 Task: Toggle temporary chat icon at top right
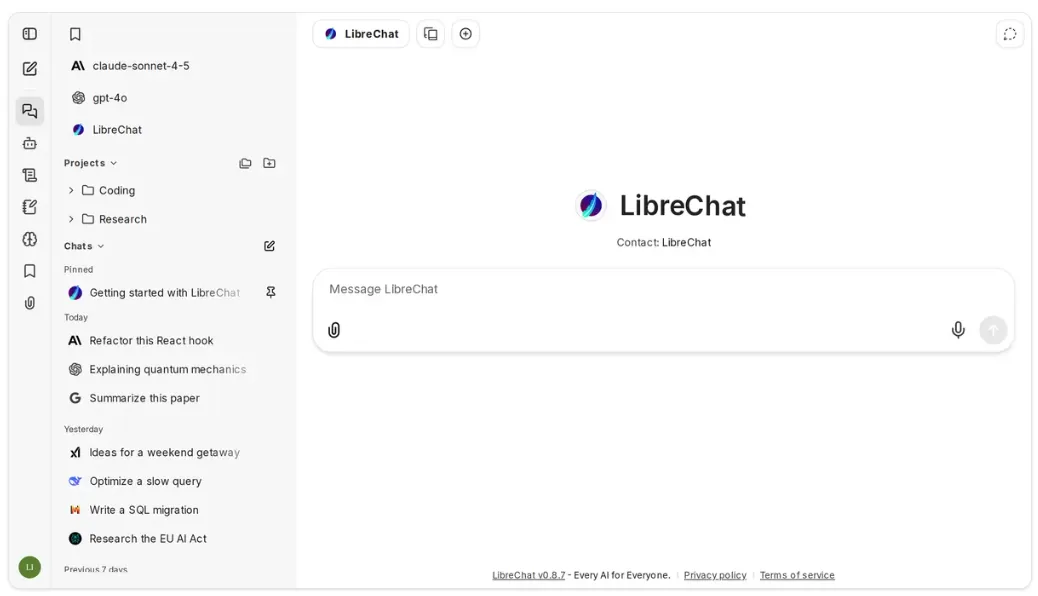tap(1010, 34)
